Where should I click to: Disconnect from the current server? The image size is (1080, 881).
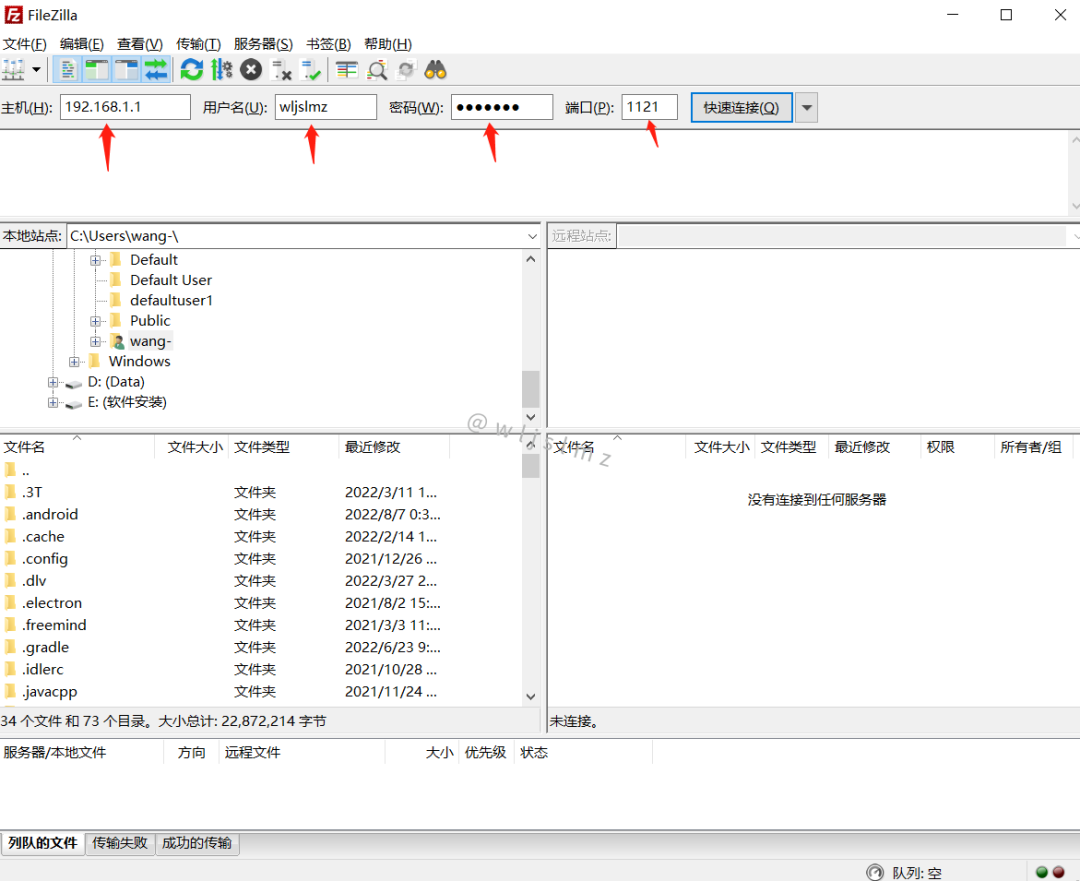coord(281,70)
